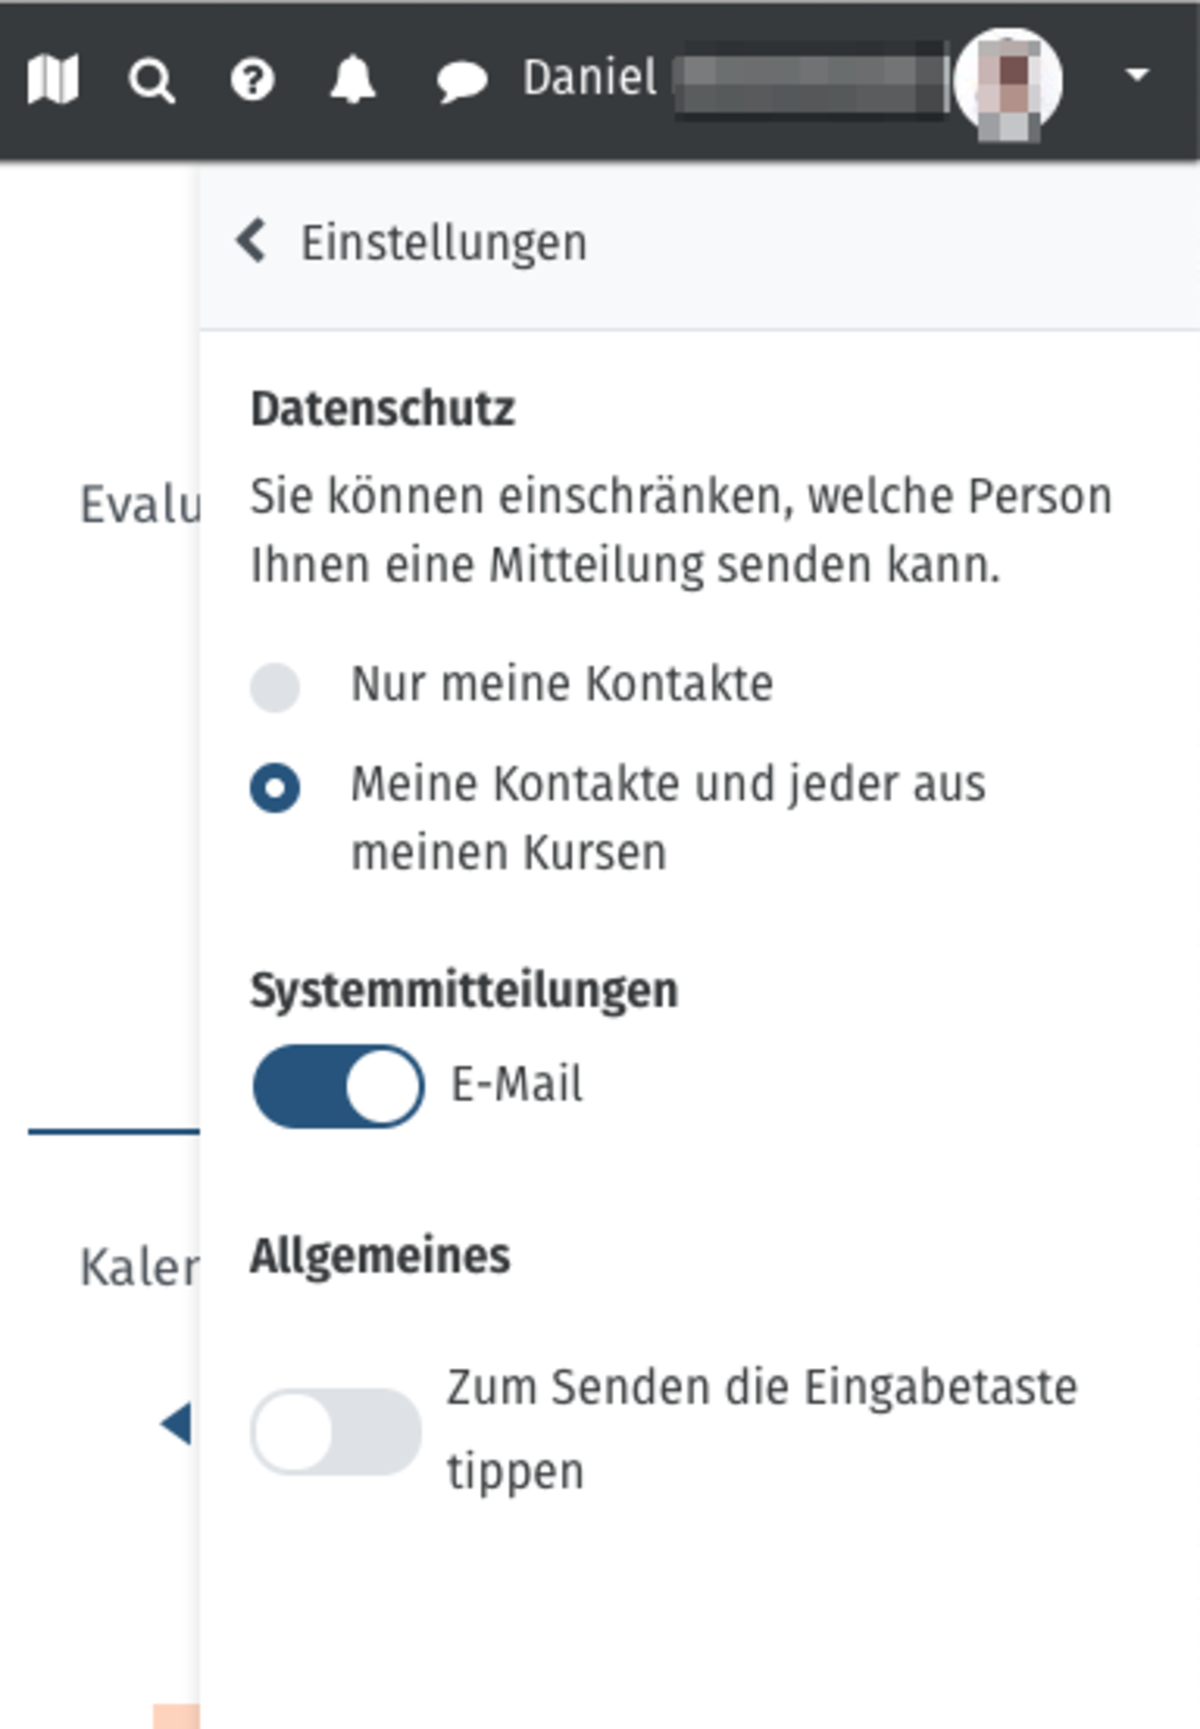Screen dimensions: 1200x1729
Task: Click the user name Daniel
Action: coord(590,78)
